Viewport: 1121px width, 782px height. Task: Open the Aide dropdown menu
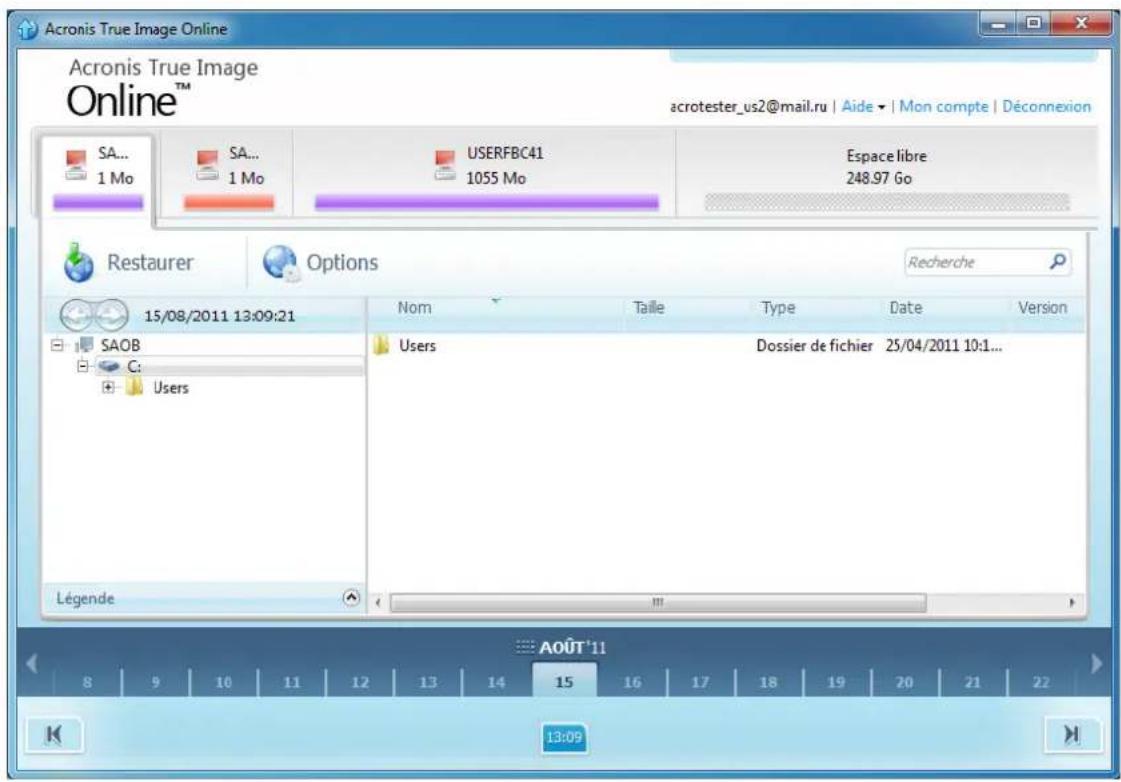point(863,107)
